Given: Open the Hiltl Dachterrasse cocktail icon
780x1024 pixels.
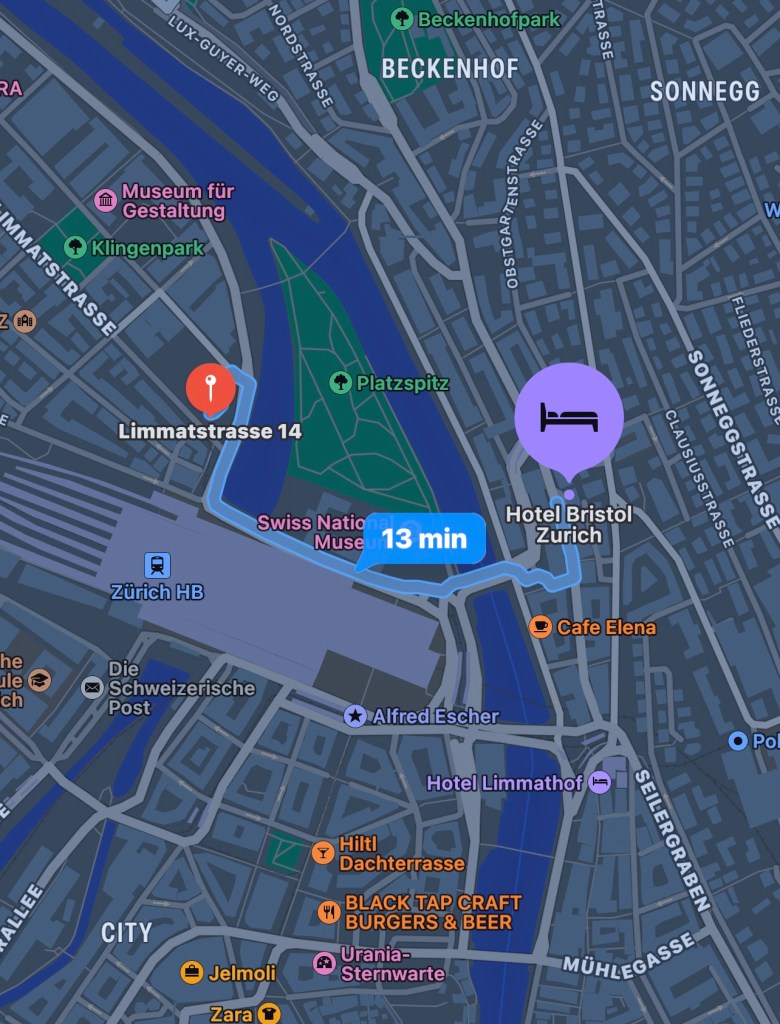Looking at the screenshot, I should click(323, 852).
